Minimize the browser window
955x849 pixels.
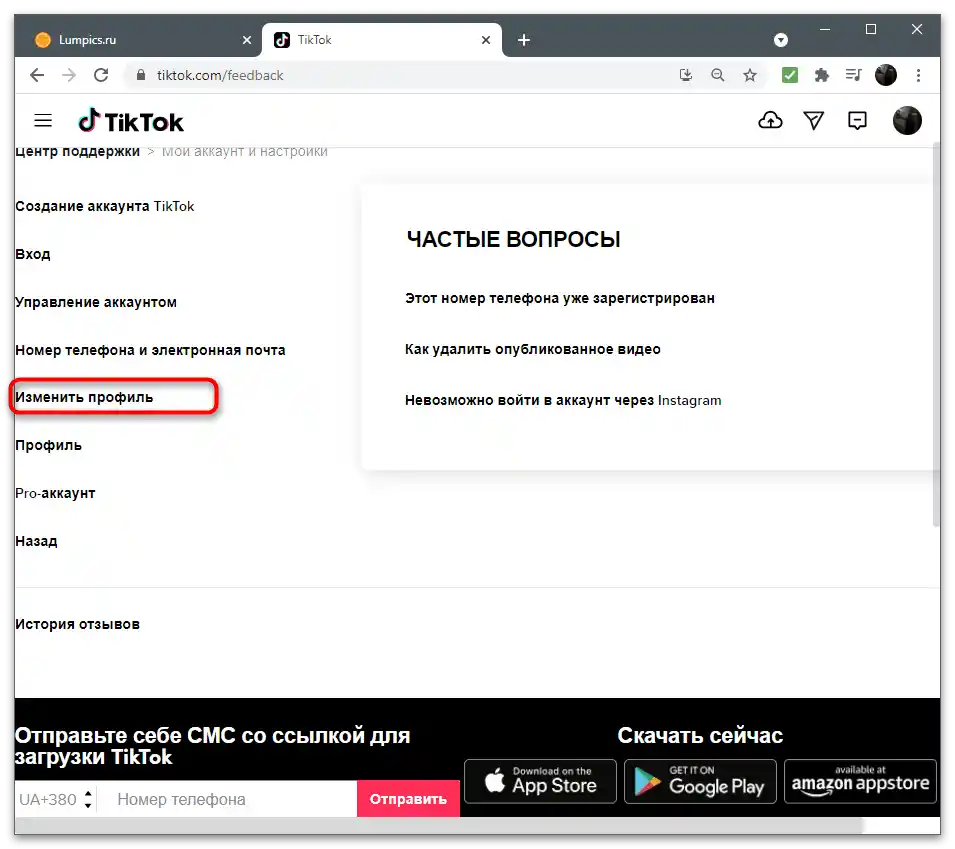click(825, 29)
